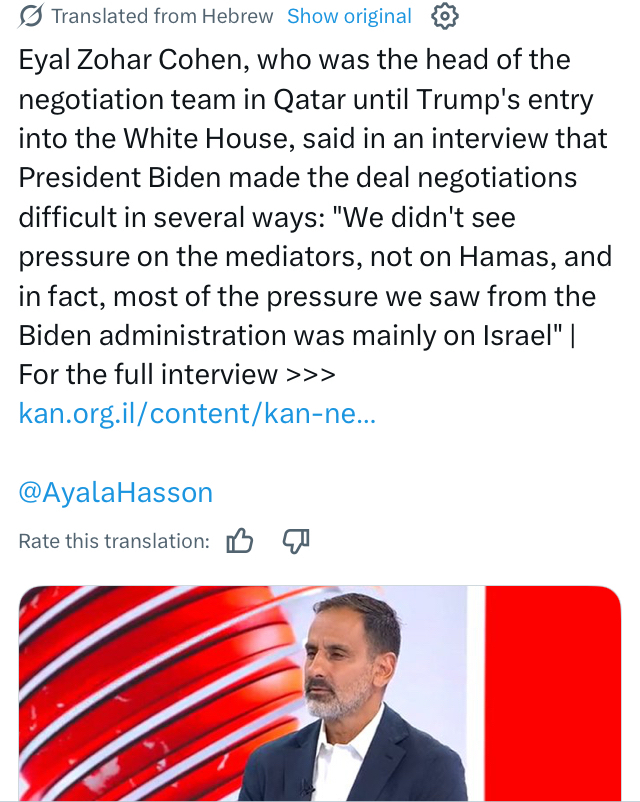
Task: Click the name "Eyal Zohar Cohen"
Action: 132,58
